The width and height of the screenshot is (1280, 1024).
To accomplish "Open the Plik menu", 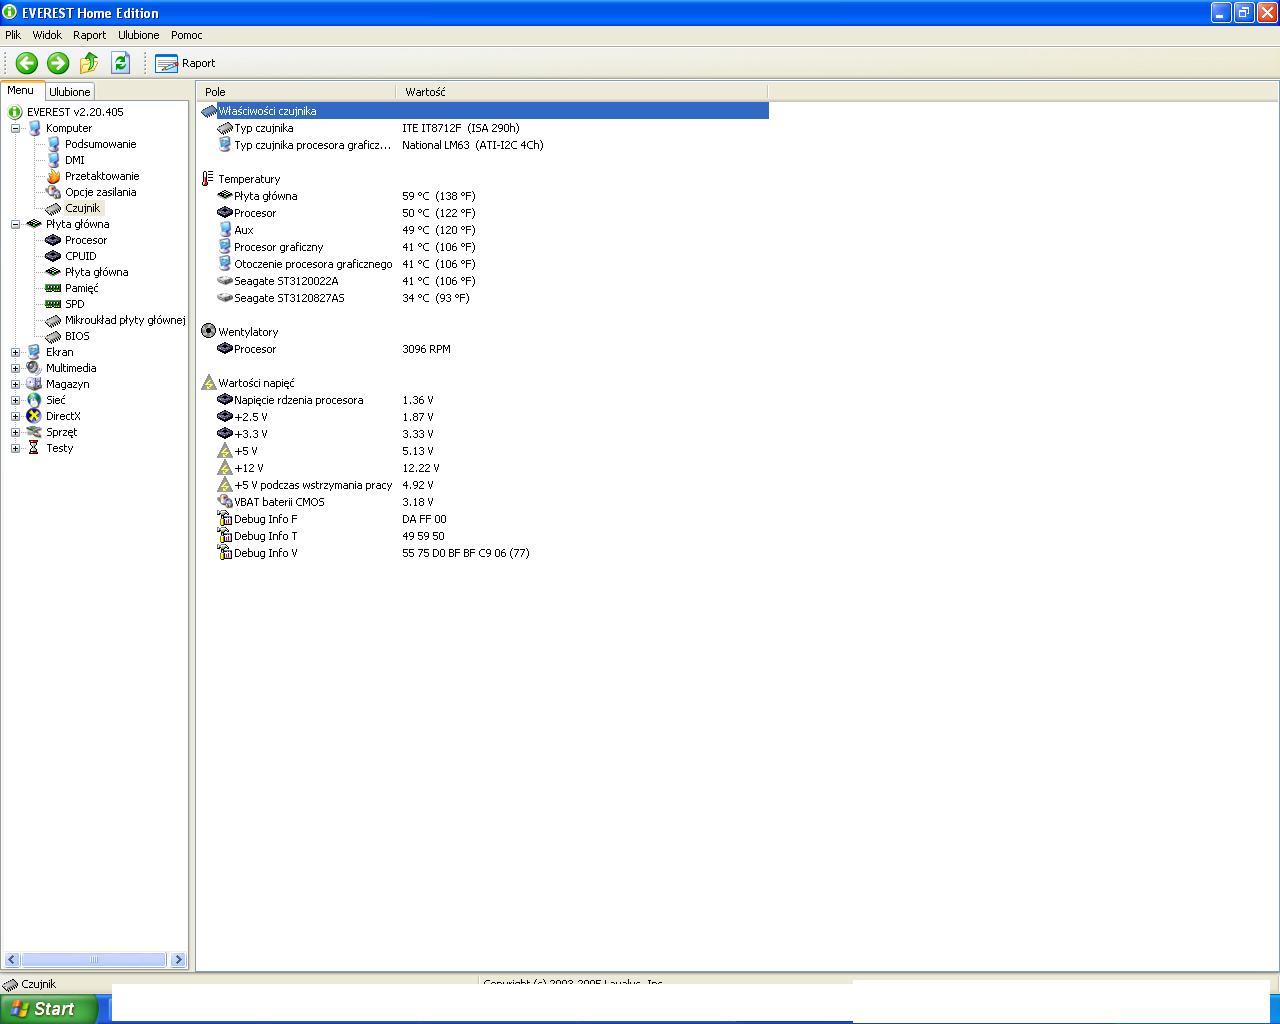I will (x=13, y=35).
